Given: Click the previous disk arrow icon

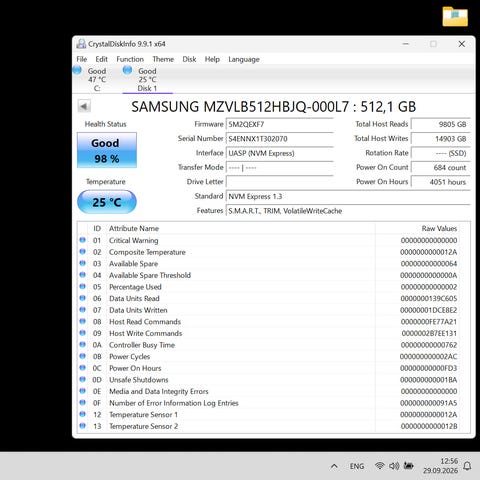Looking at the screenshot, I should [84, 107].
